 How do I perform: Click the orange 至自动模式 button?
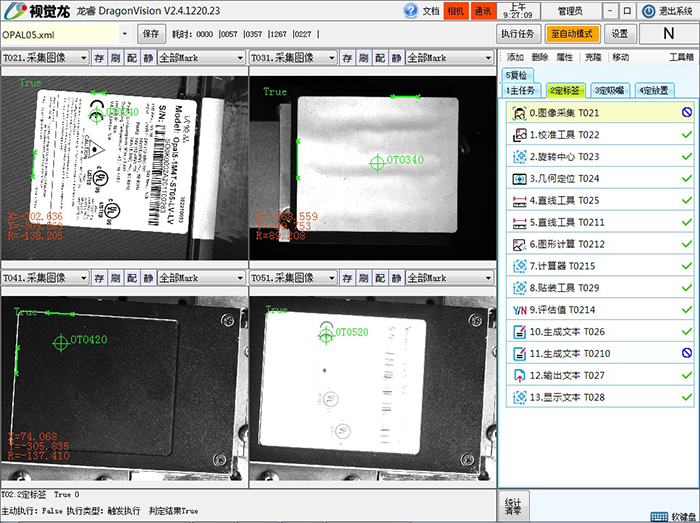[x=576, y=33]
